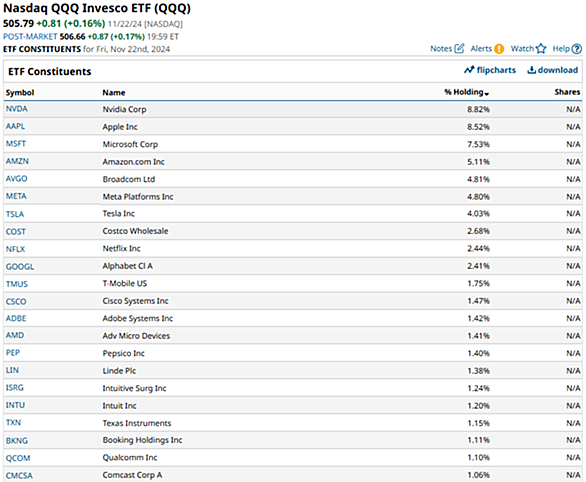Click the QCOM symbol link
Image resolution: width=586 pixels, height=482 pixels.
click(x=18, y=458)
